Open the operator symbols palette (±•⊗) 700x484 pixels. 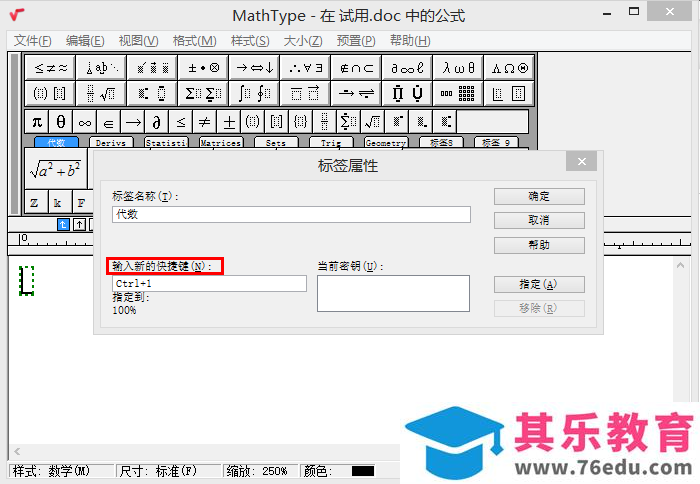pos(203,68)
